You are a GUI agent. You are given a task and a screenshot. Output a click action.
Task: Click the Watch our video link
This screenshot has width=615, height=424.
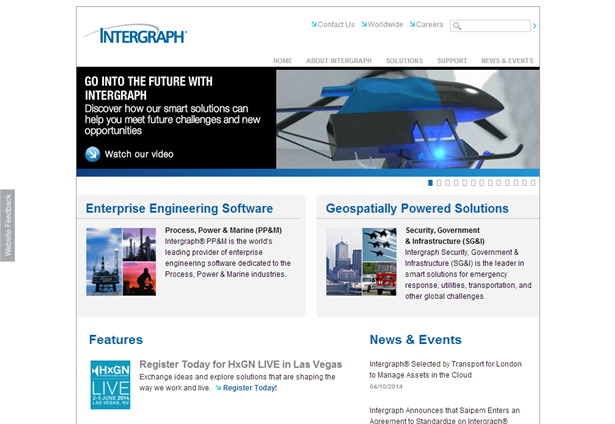pyautogui.click(x=139, y=154)
